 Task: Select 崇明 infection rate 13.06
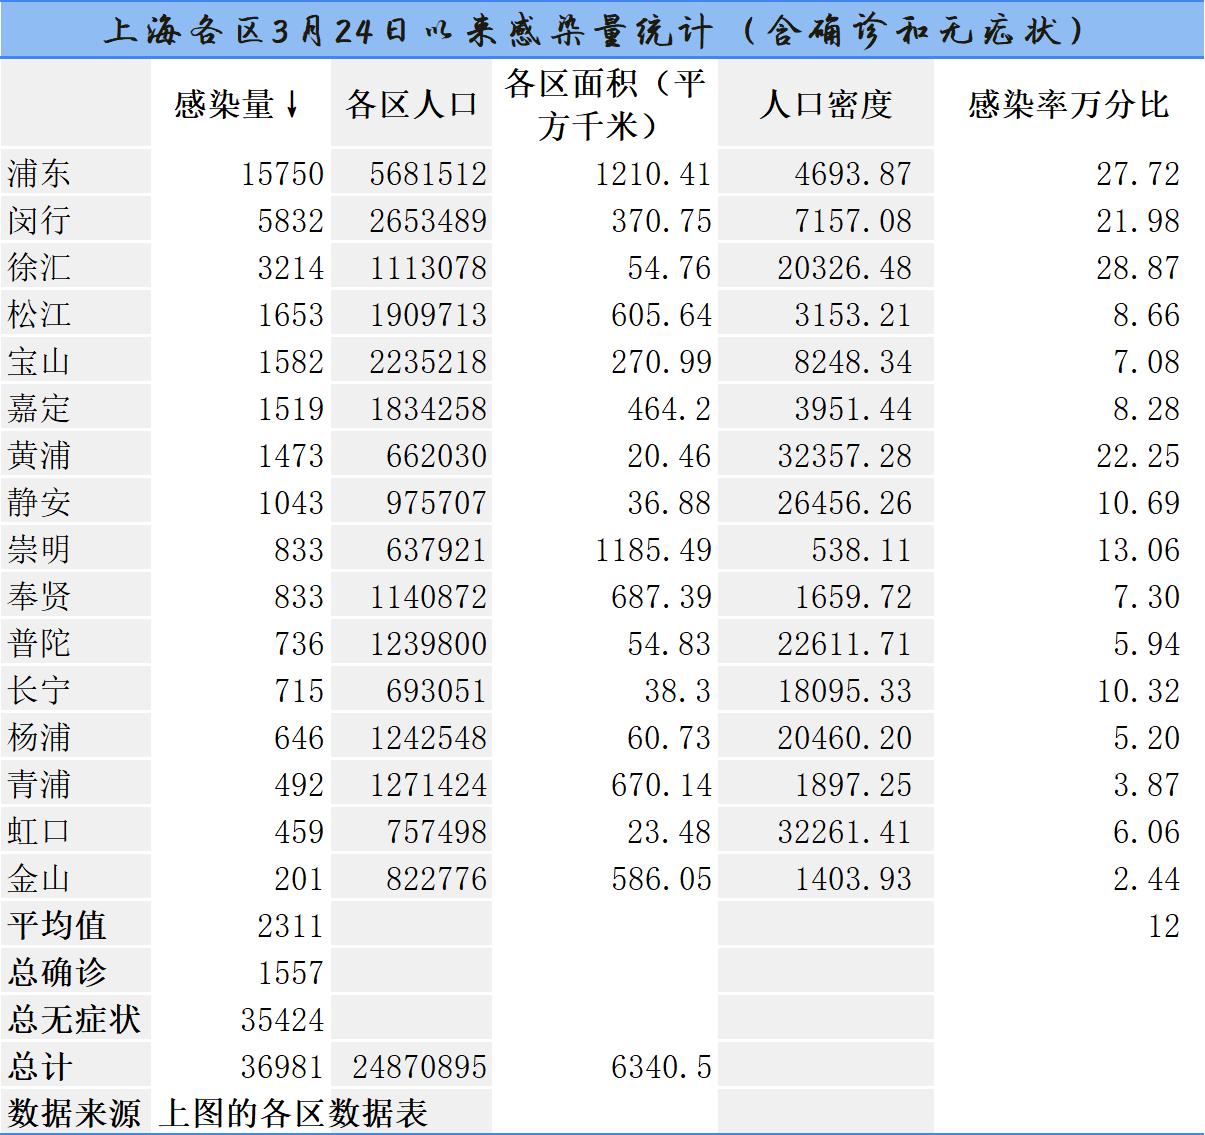point(1138,550)
